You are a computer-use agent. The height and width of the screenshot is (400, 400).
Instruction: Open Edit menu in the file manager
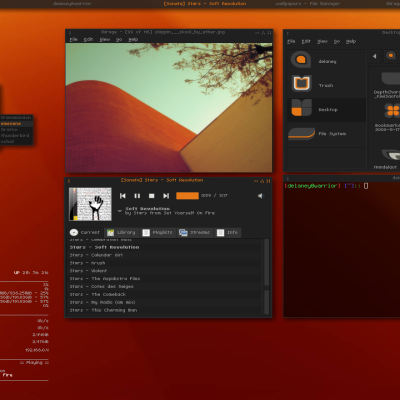coord(306,41)
